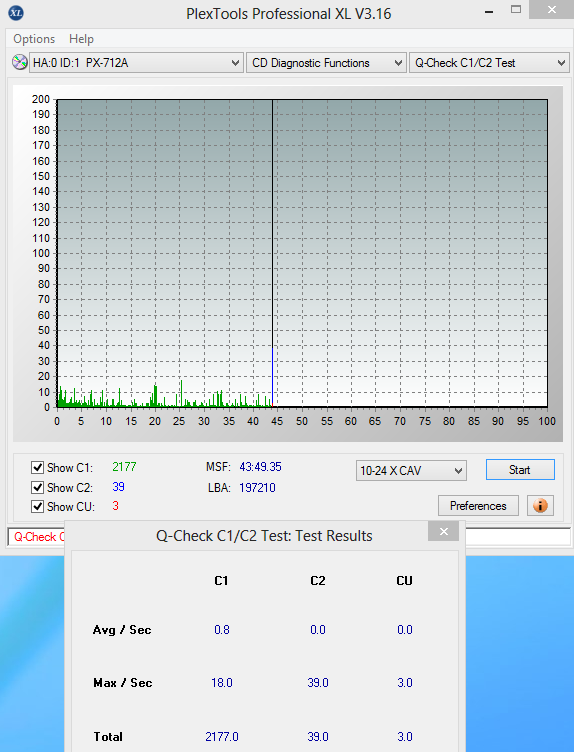
Task: Click the Avg / Sec row label
Action: pos(122,630)
